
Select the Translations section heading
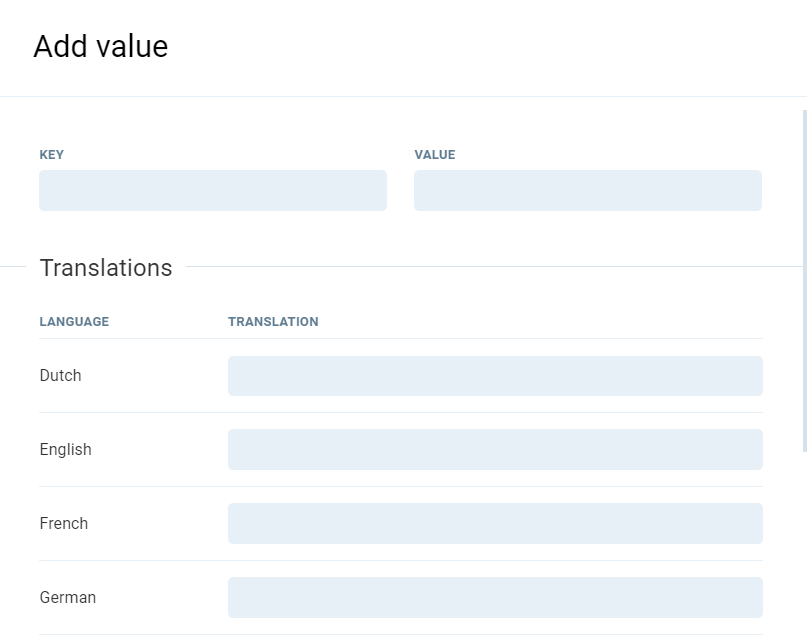(106, 268)
